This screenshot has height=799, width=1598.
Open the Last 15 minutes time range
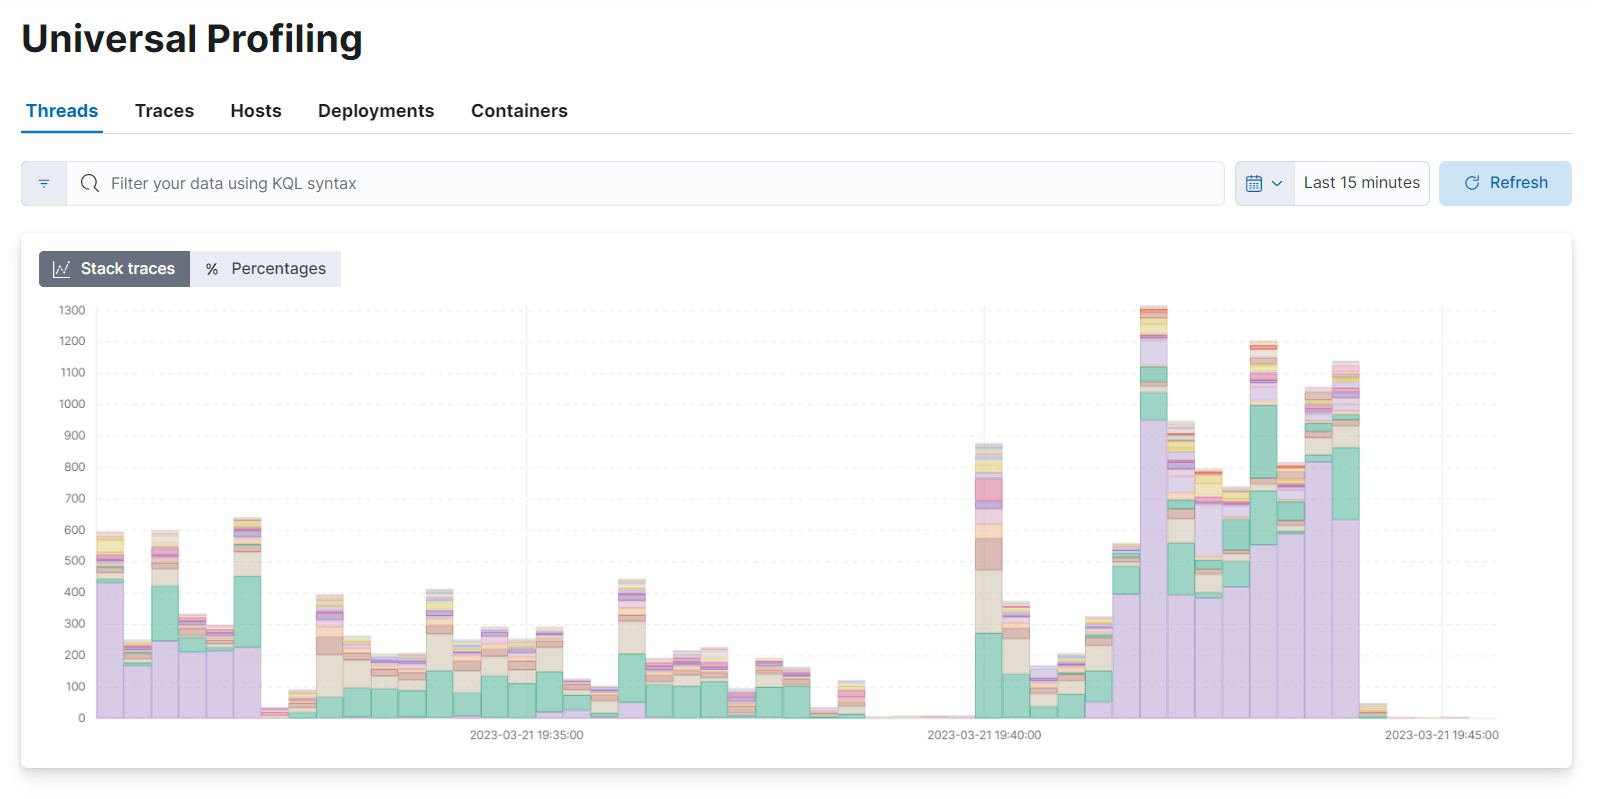coord(1361,183)
